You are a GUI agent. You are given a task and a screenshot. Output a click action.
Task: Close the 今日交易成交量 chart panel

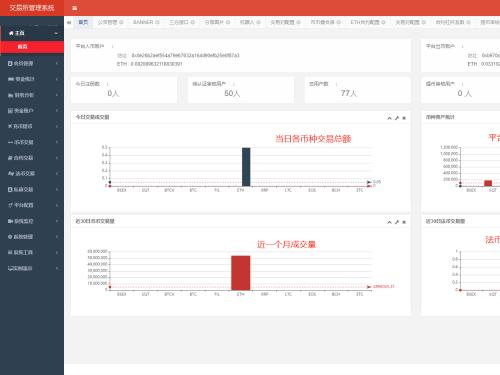[404, 118]
